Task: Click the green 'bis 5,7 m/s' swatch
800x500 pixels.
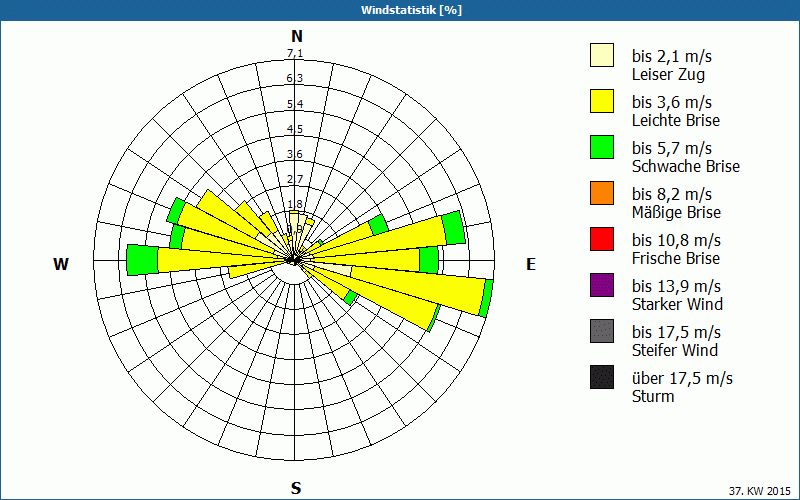Action: [x=602, y=147]
